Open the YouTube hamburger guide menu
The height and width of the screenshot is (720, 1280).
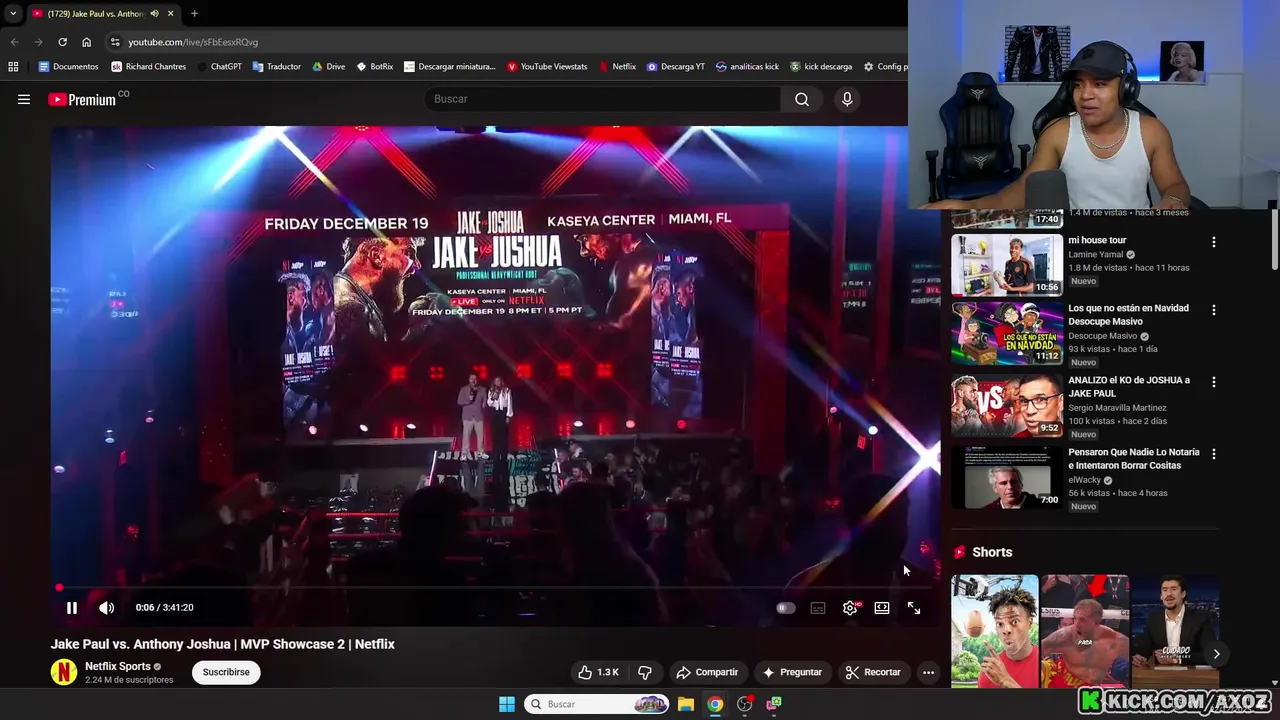24,99
